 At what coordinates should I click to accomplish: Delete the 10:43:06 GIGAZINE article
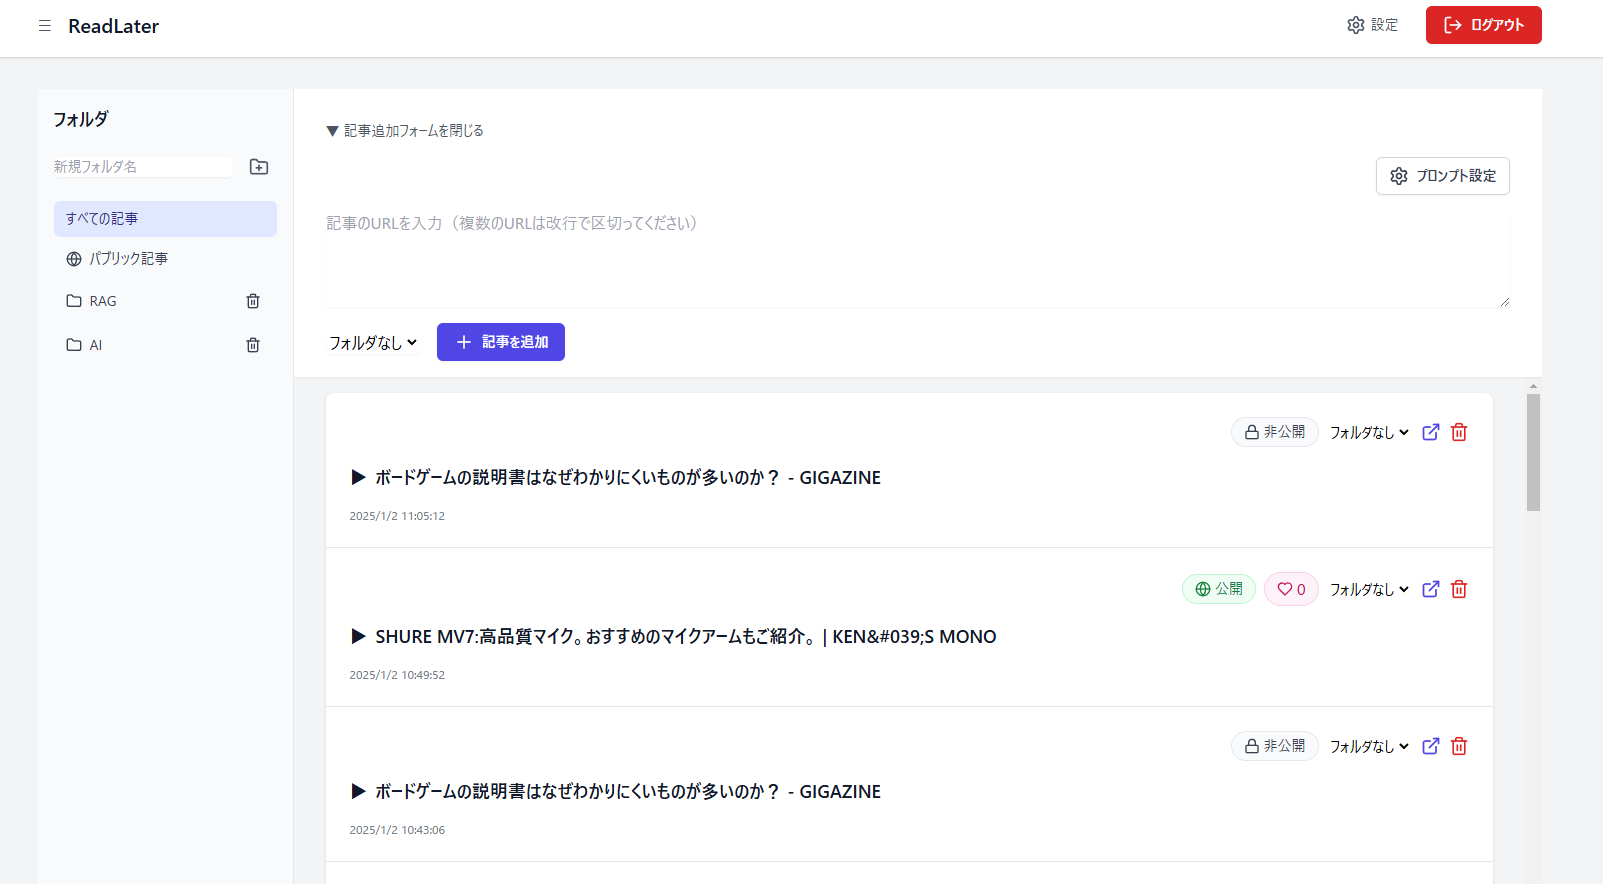click(1459, 746)
